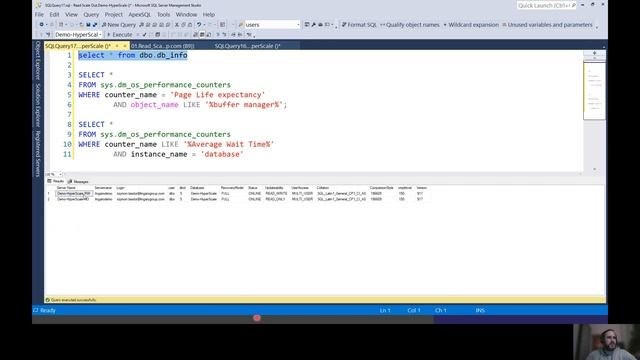Open the 'users' find combo box dropdown
Screen dimensions: 640x360
298,25
